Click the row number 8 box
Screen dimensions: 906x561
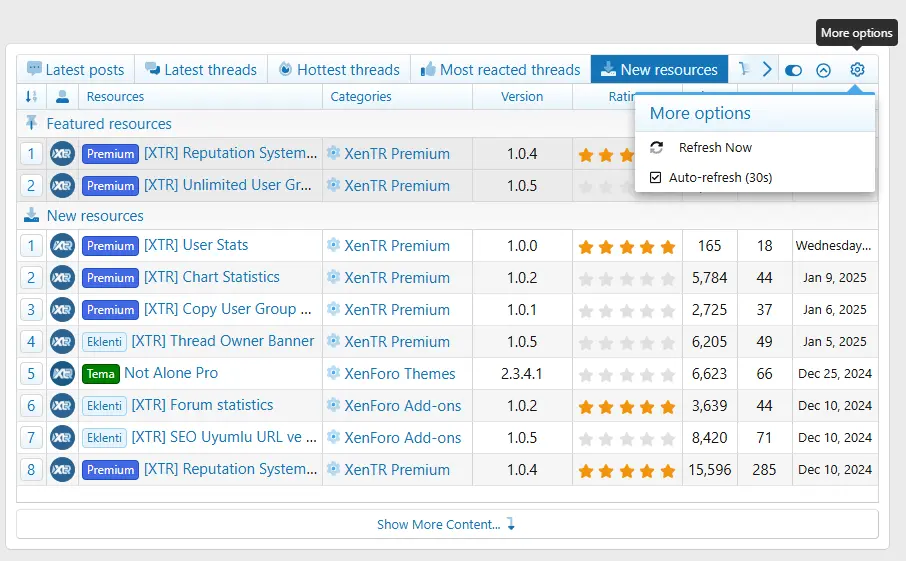pos(31,470)
